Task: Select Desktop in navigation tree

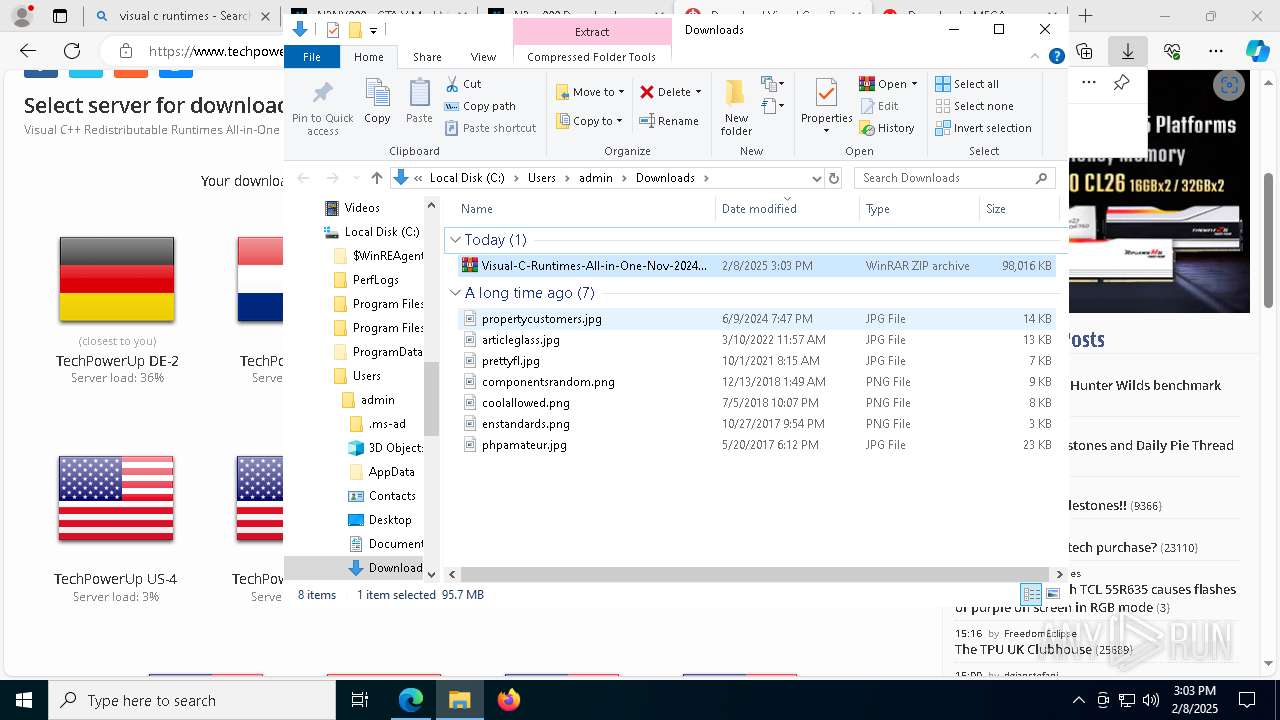Action: point(389,520)
